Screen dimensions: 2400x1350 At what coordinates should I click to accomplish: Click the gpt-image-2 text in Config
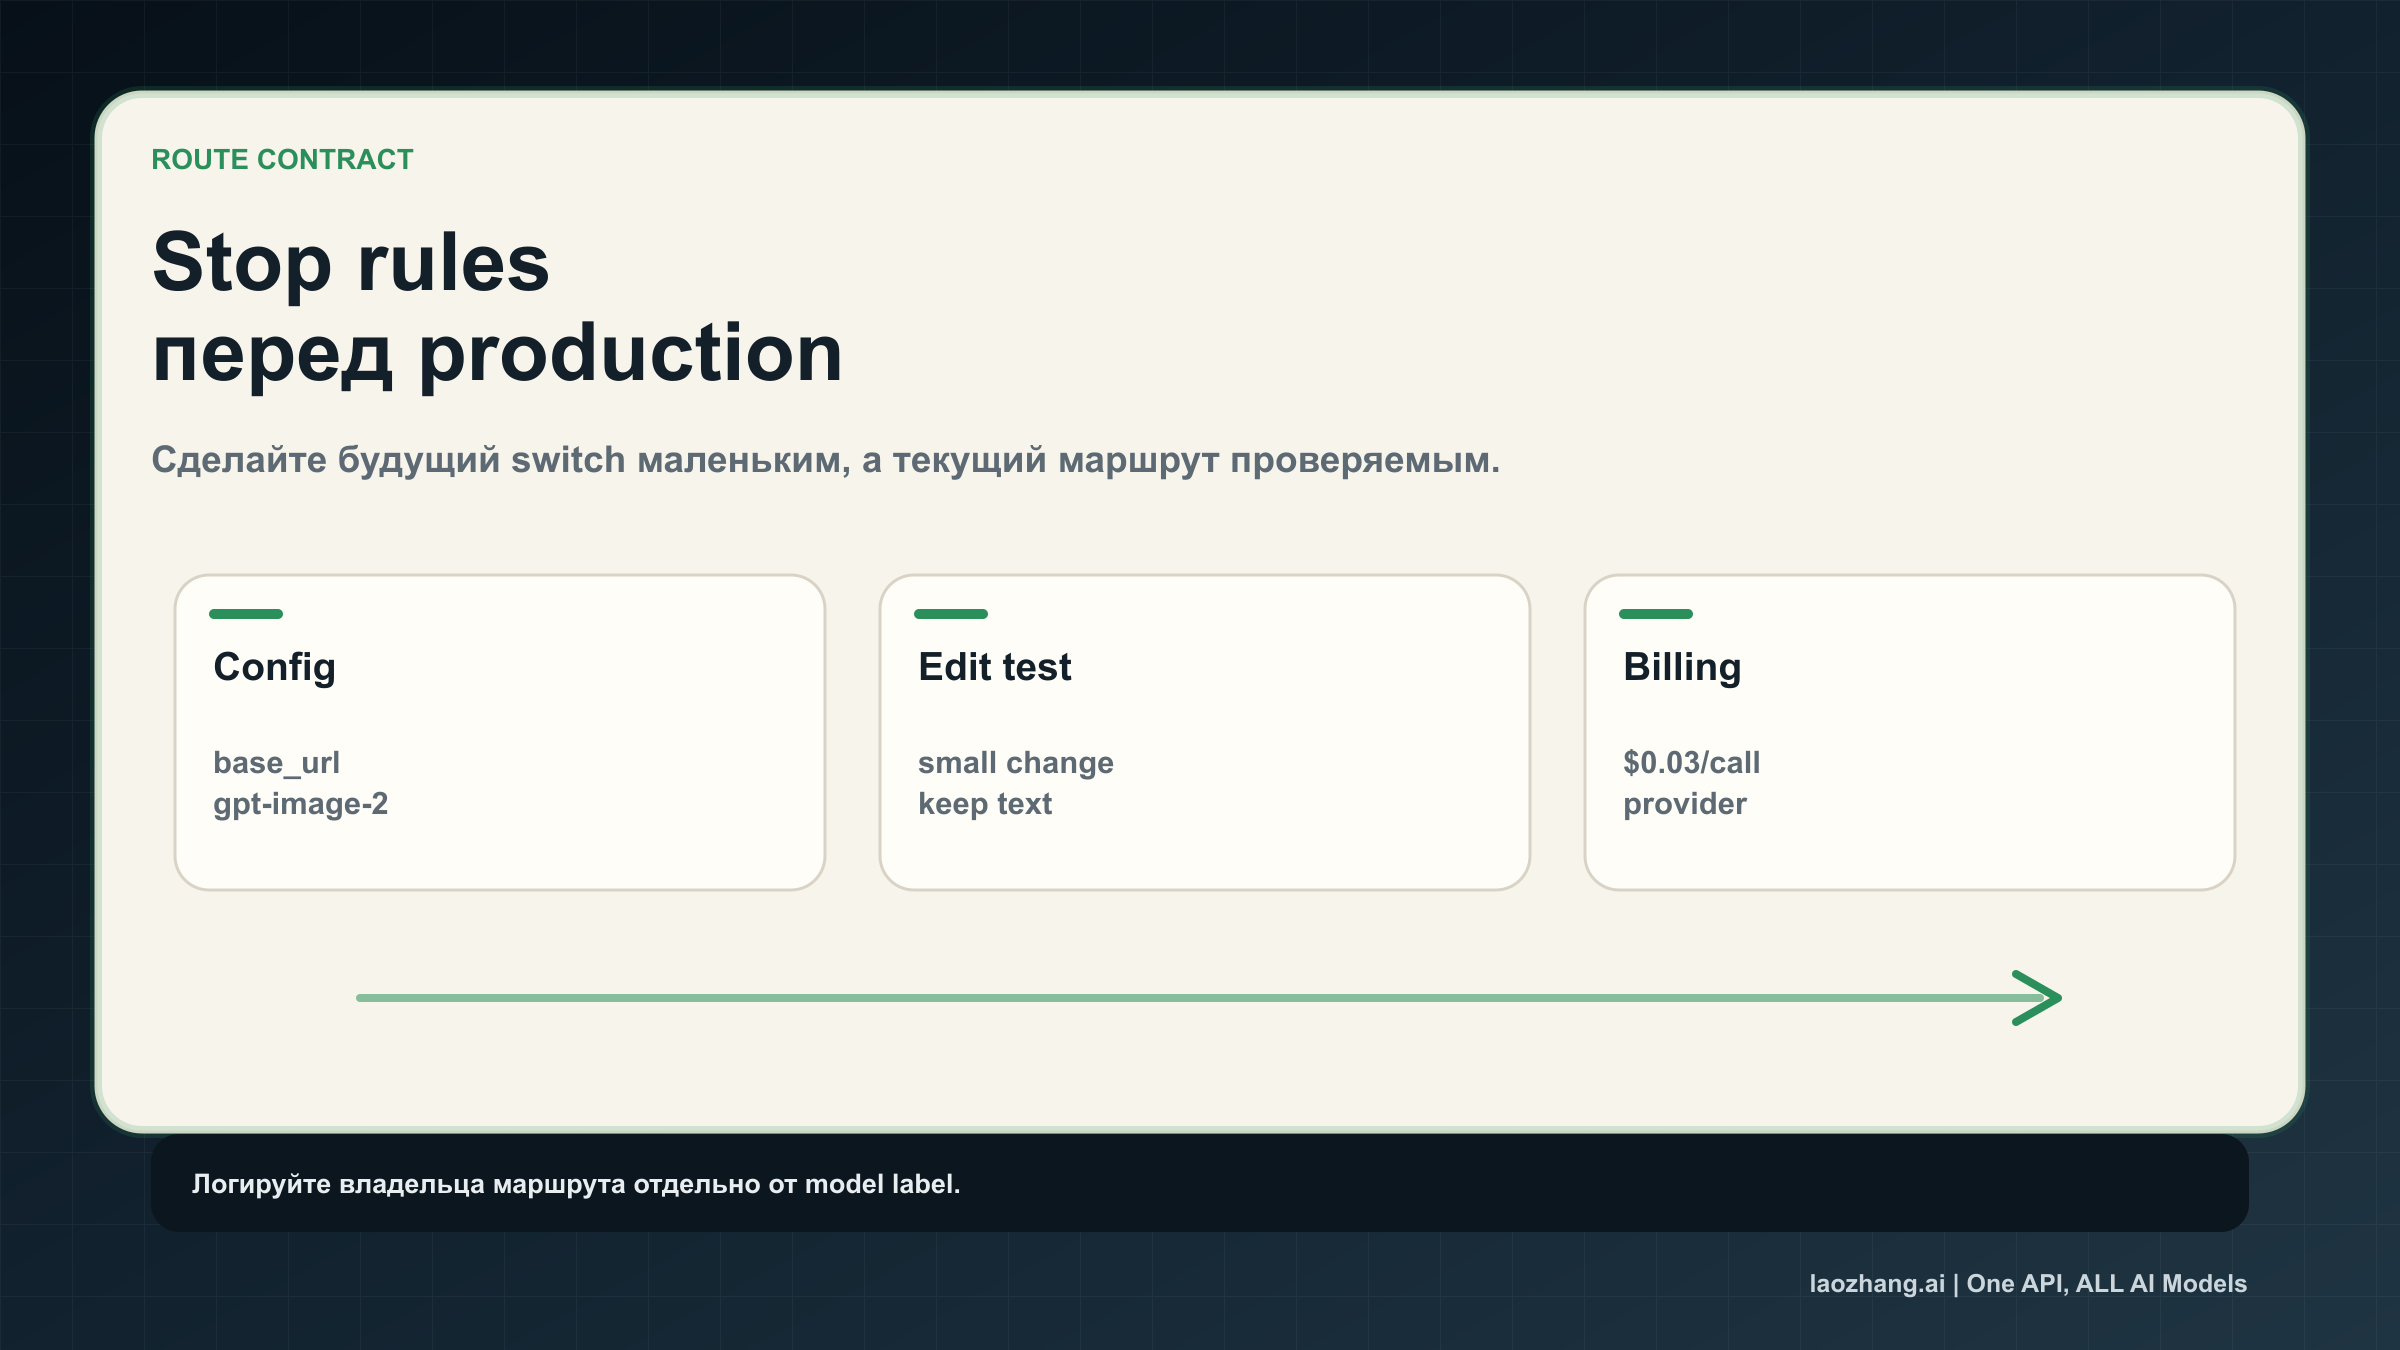coord(302,803)
